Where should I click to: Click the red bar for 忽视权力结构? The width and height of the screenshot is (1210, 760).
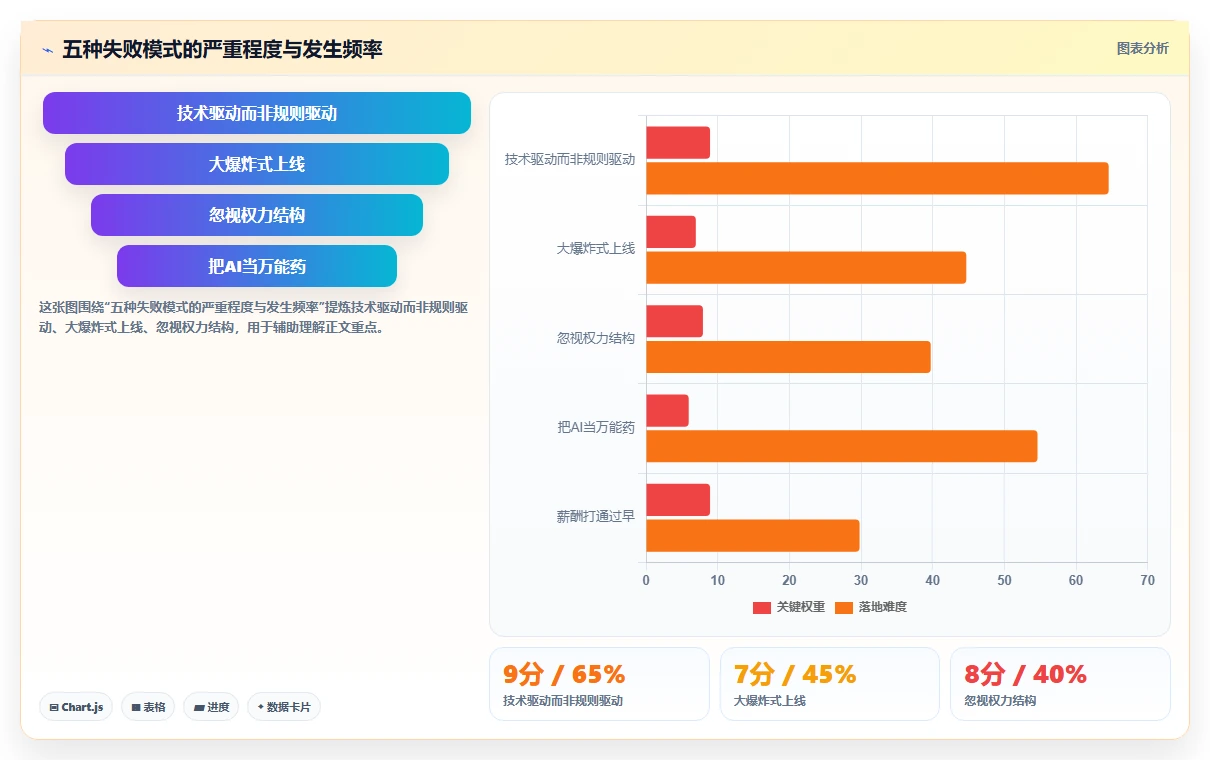pyautogui.click(x=674, y=321)
